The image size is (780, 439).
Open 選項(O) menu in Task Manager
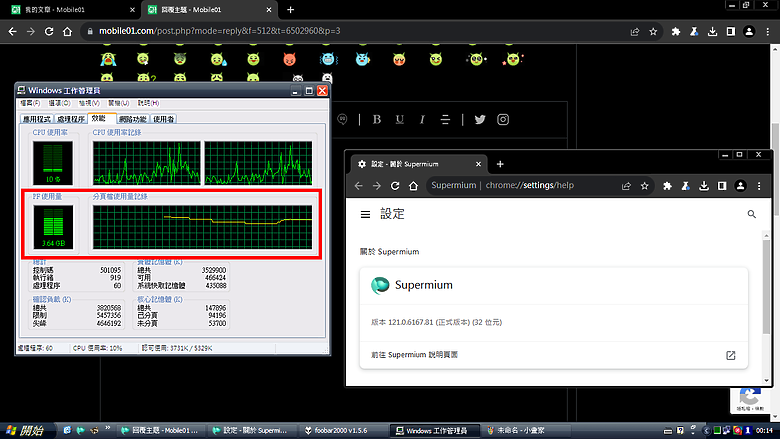59,103
